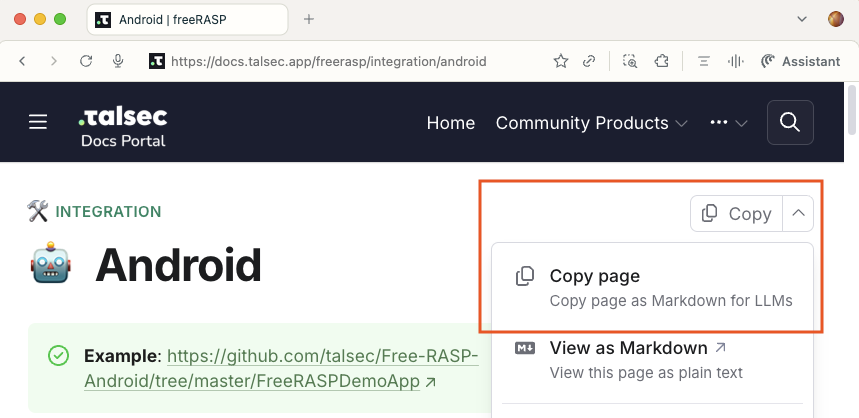Image resolution: width=859 pixels, height=418 pixels.
Task: Reload the page with the refresh icon
Action: pos(86,61)
